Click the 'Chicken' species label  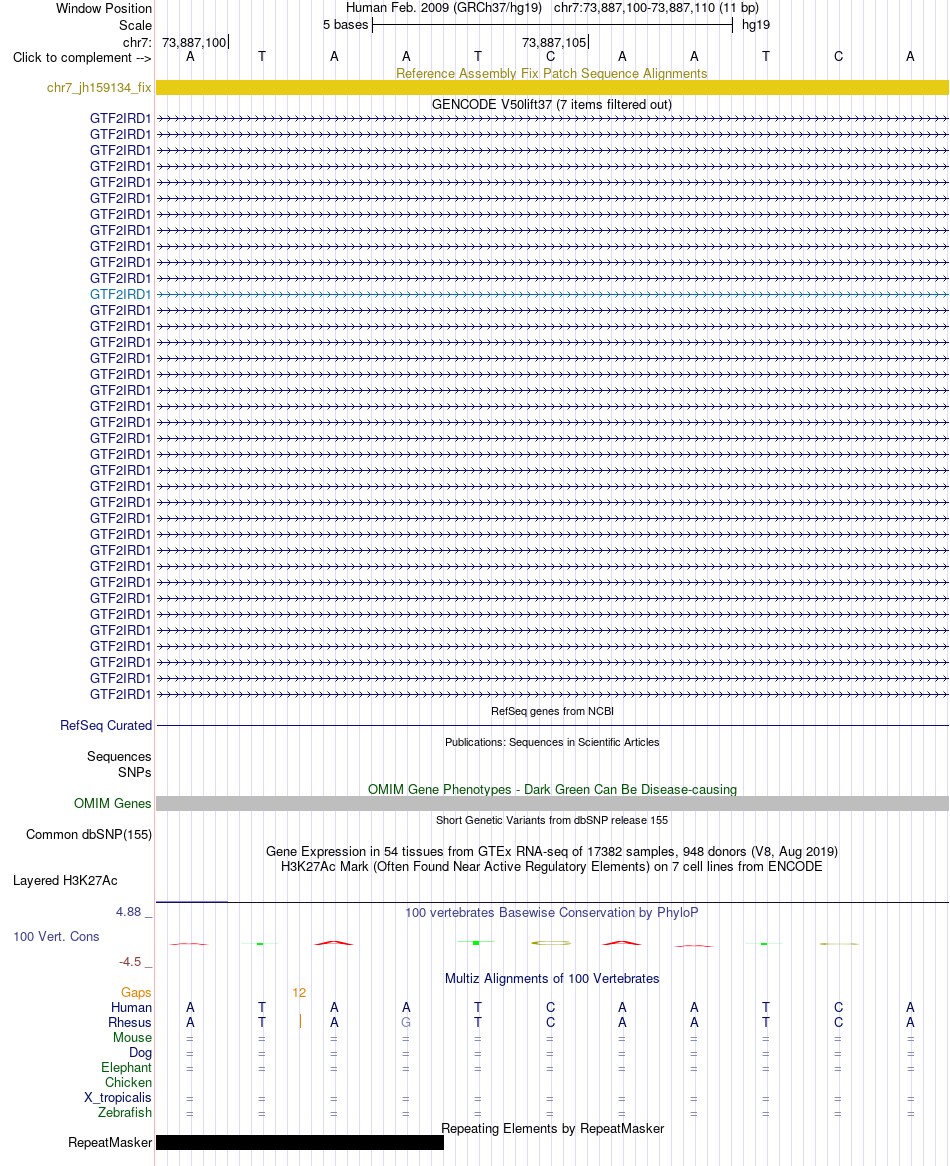tap(128, 1083)
